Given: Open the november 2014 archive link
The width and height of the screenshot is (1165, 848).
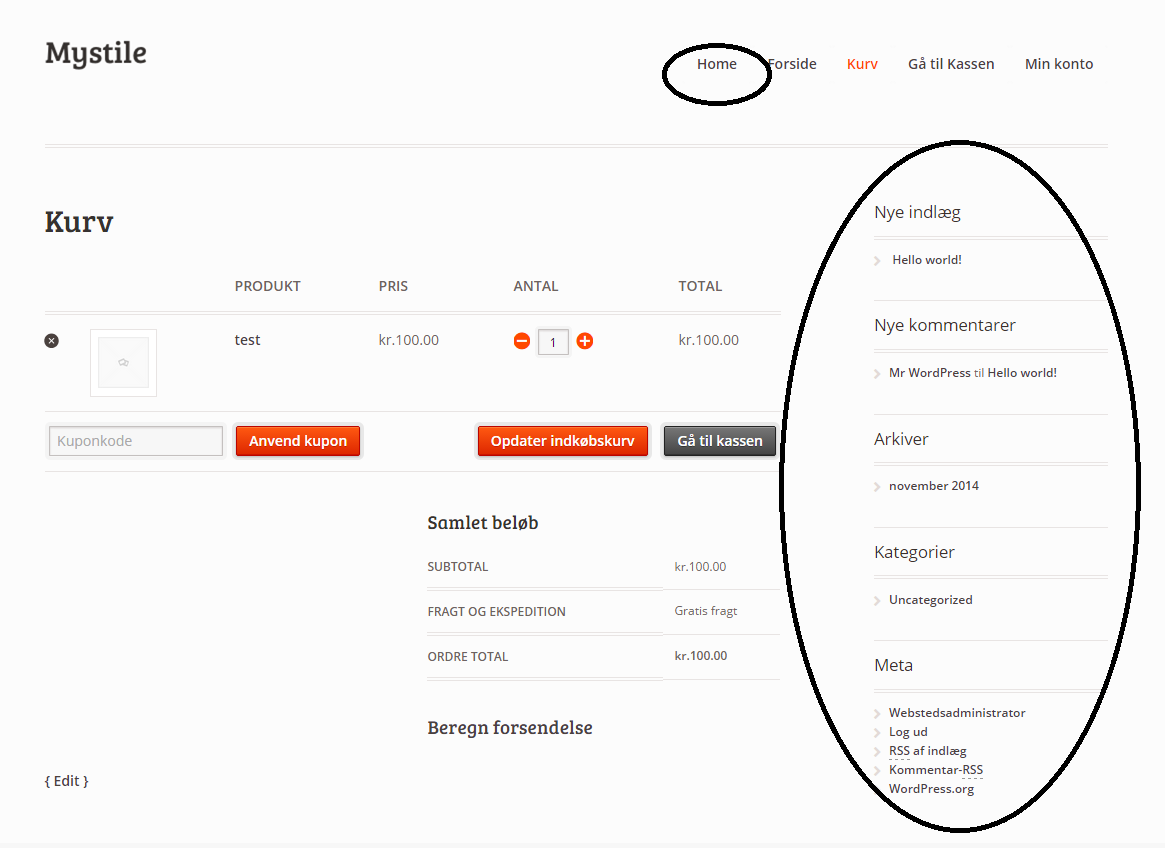Looking at the screenshot, I should [x=934, y=486].
